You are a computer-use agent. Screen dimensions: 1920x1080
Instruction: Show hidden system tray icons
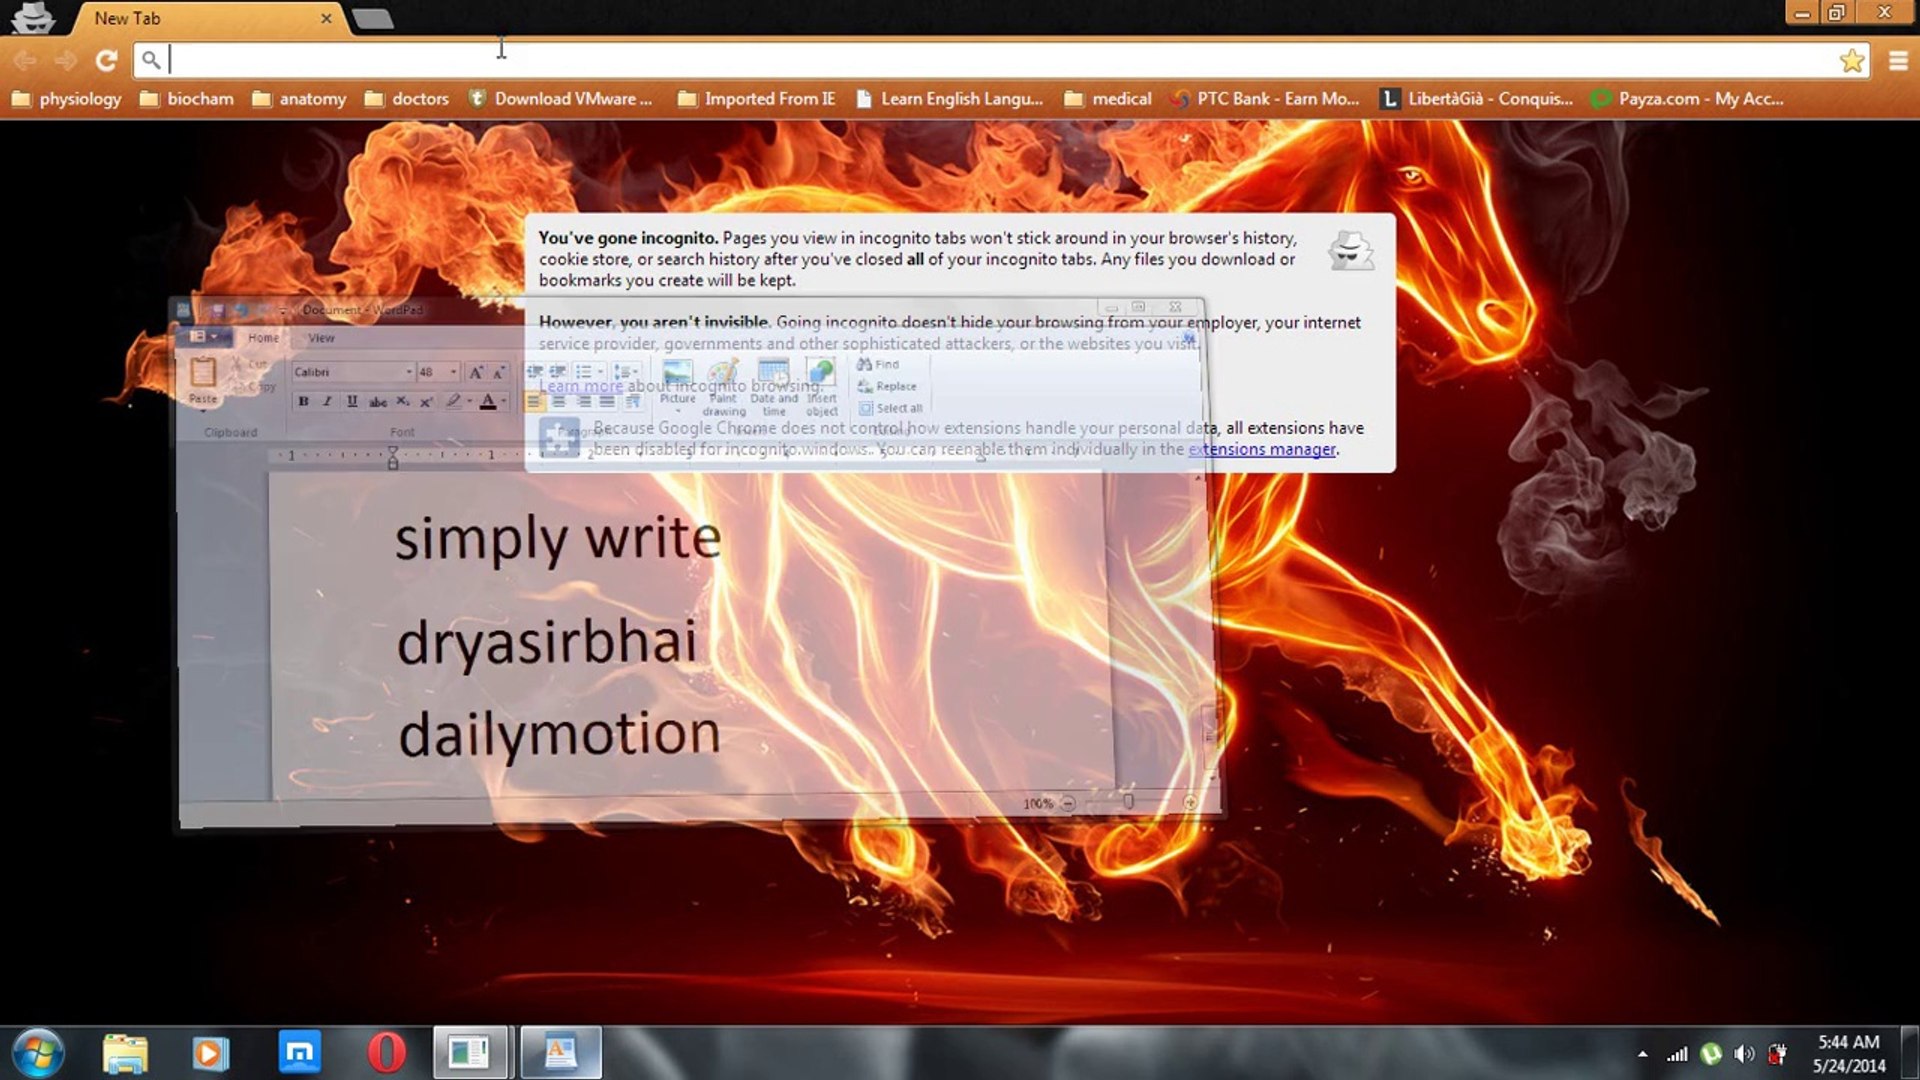click(x=1642, y=1054)
